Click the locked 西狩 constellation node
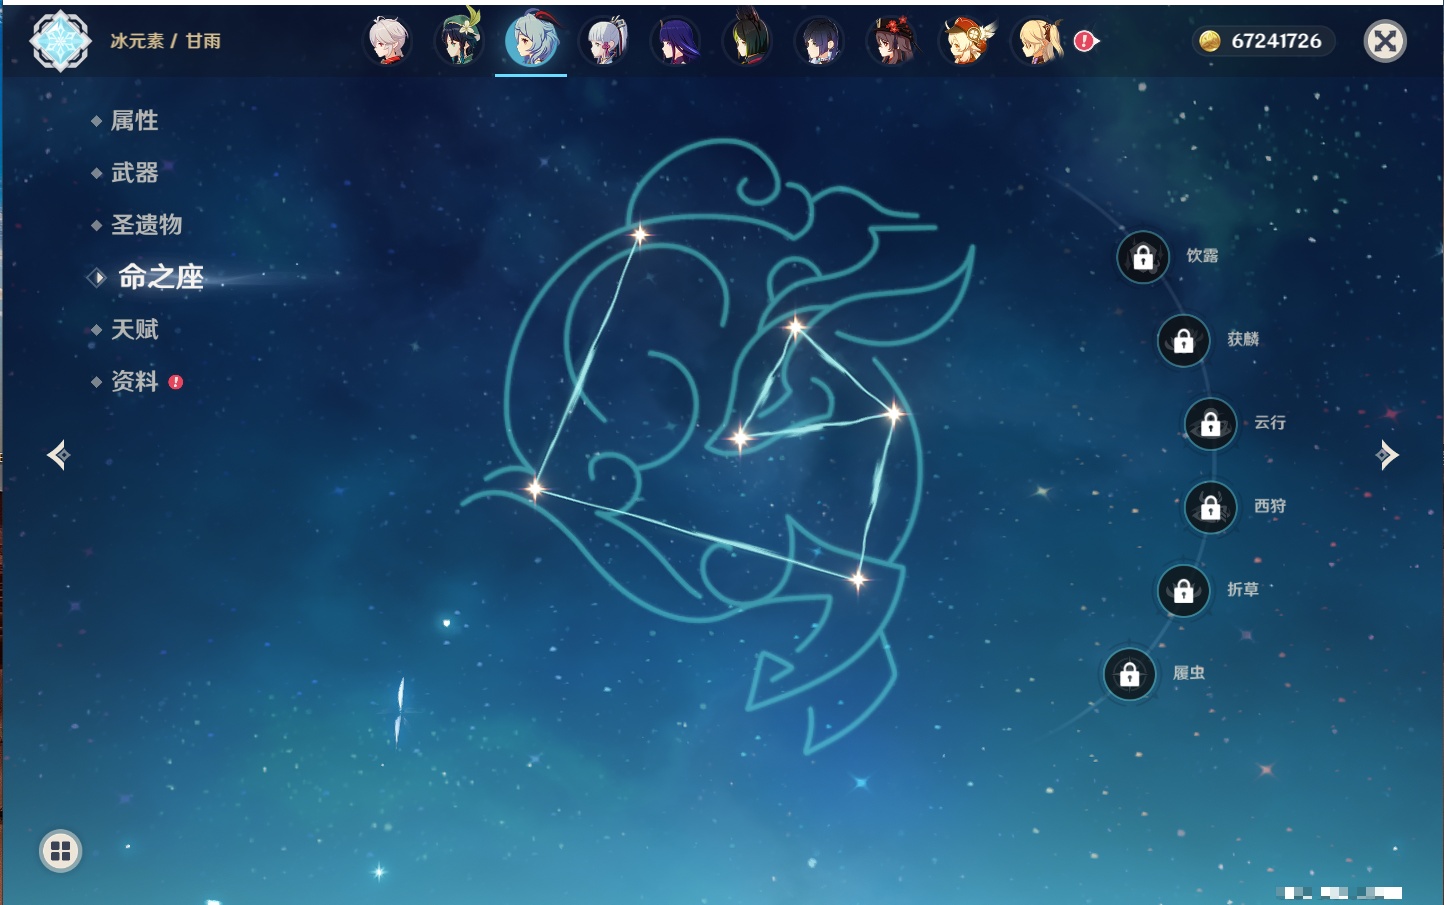 click(1211, 507)
